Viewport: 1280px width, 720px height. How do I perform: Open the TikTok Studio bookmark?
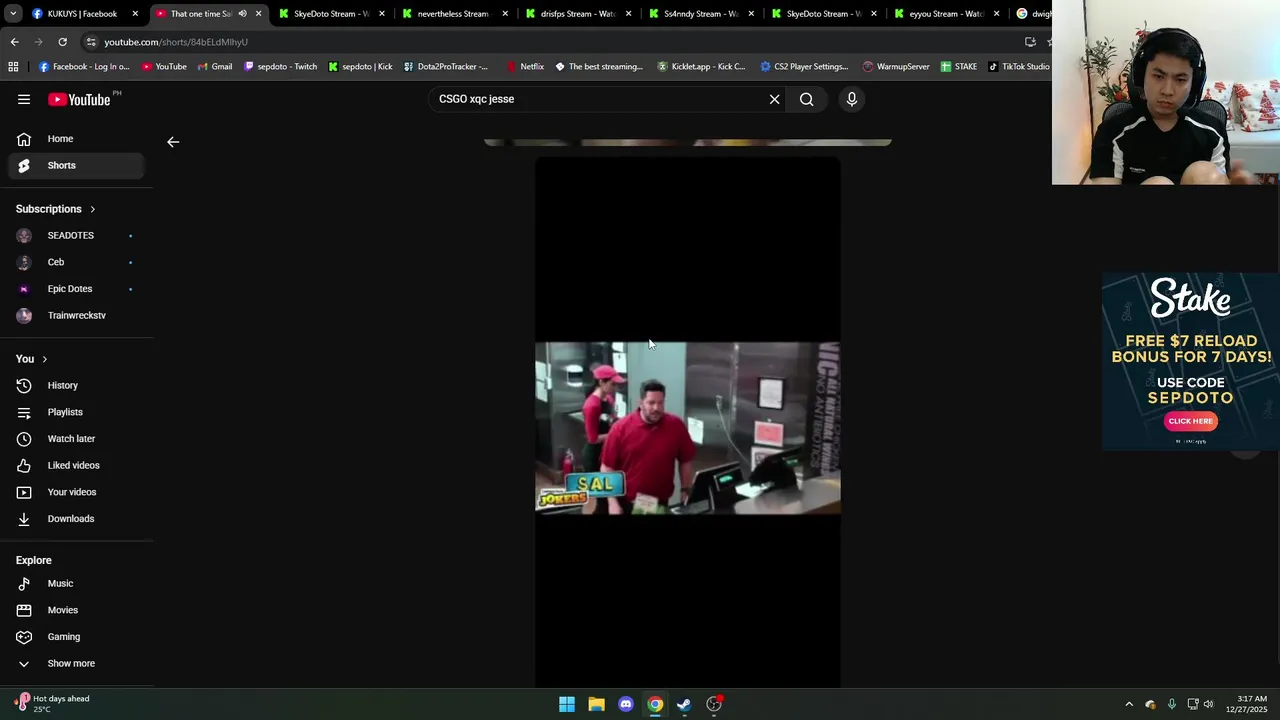tap(1018, 67)
